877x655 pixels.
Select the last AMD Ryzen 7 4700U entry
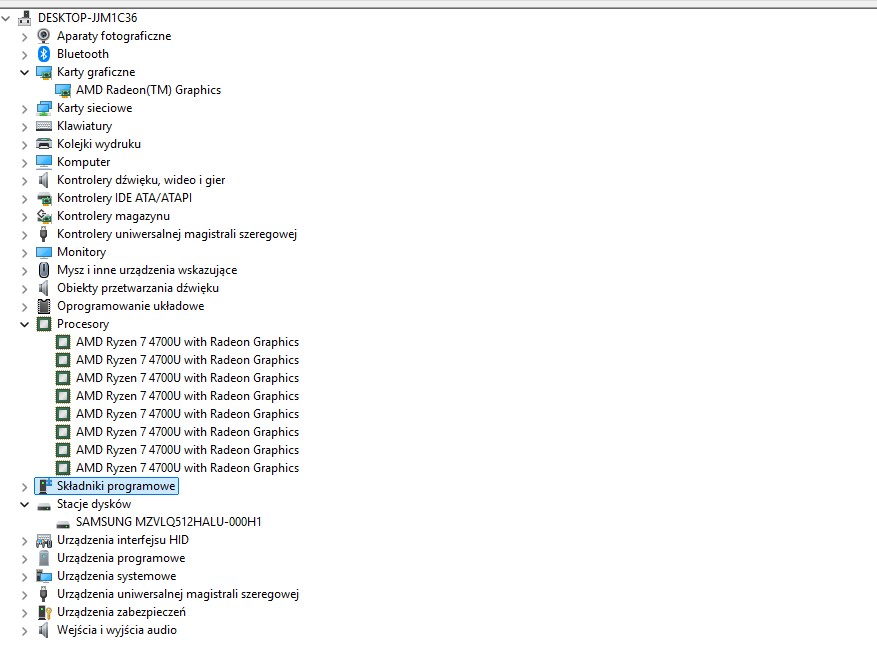point(187,468)
